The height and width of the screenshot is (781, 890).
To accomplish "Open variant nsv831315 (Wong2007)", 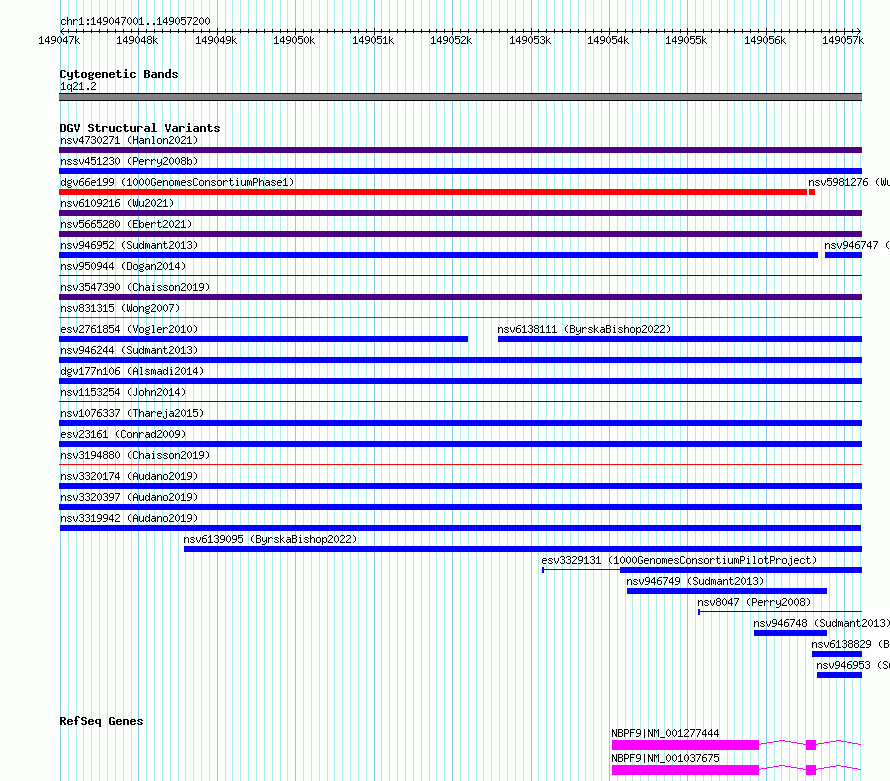I will [x=120, y=308].
